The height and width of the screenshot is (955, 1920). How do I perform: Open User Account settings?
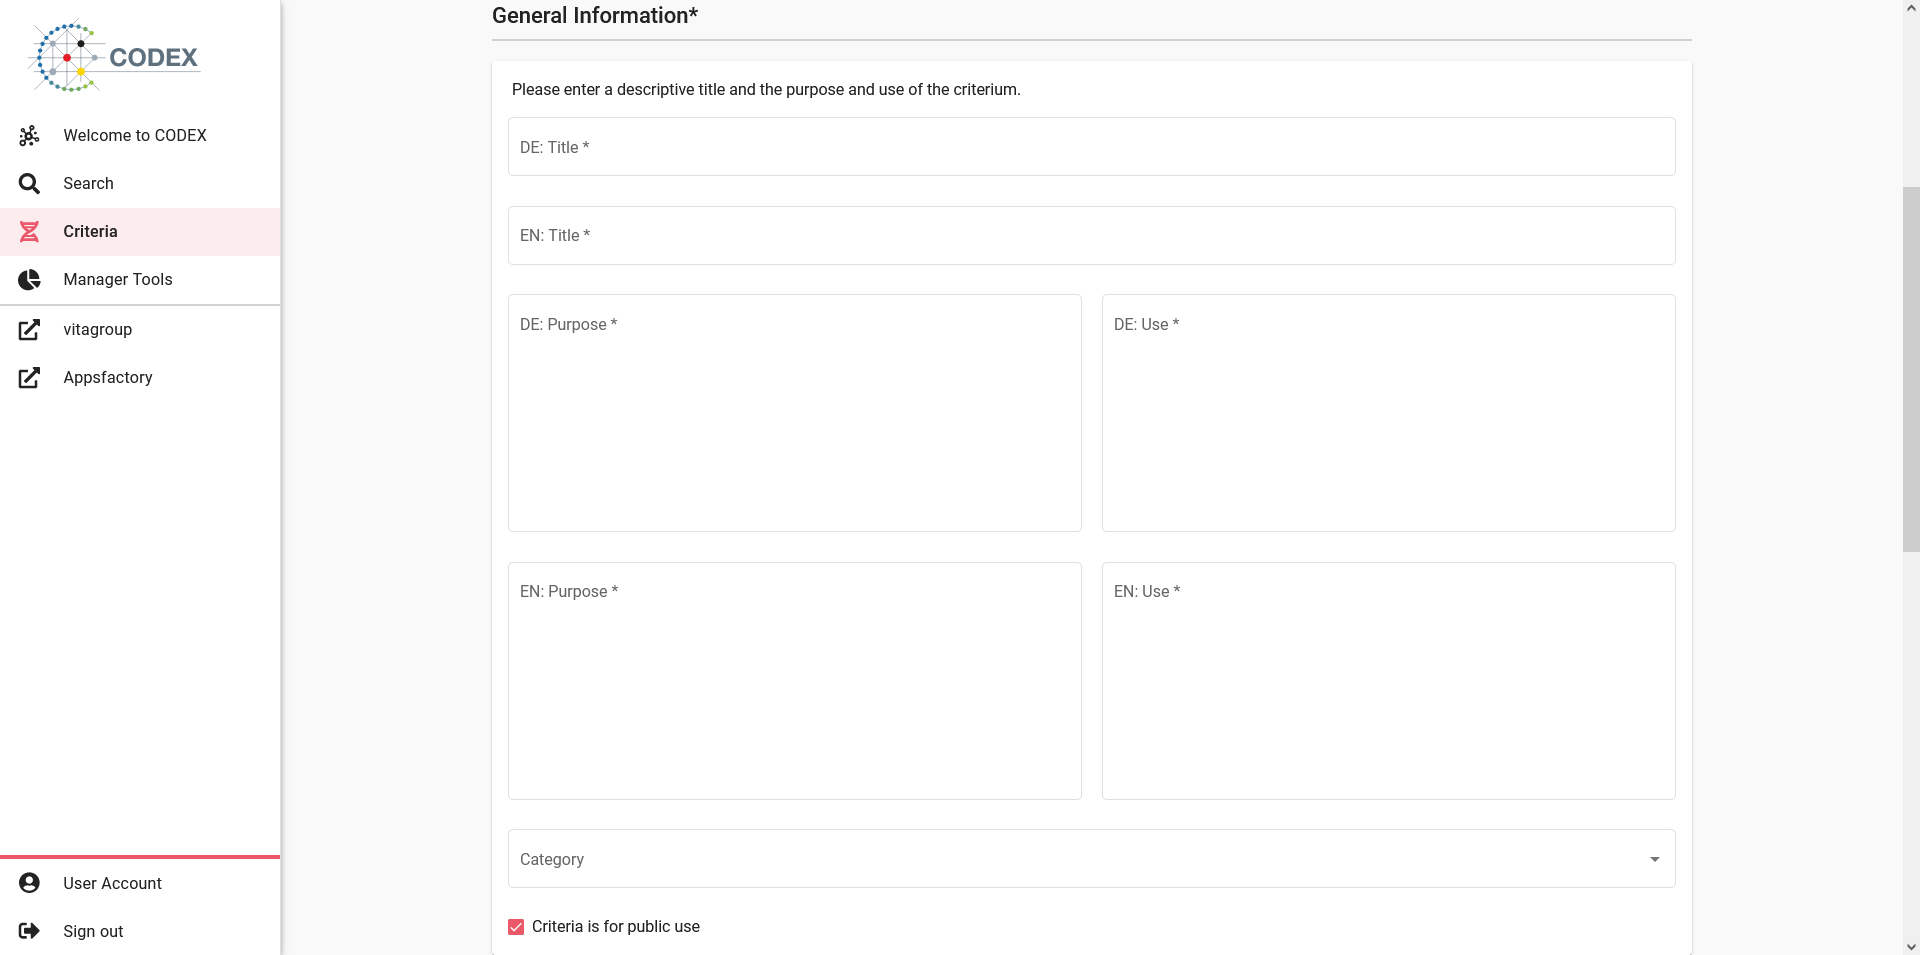140,883
